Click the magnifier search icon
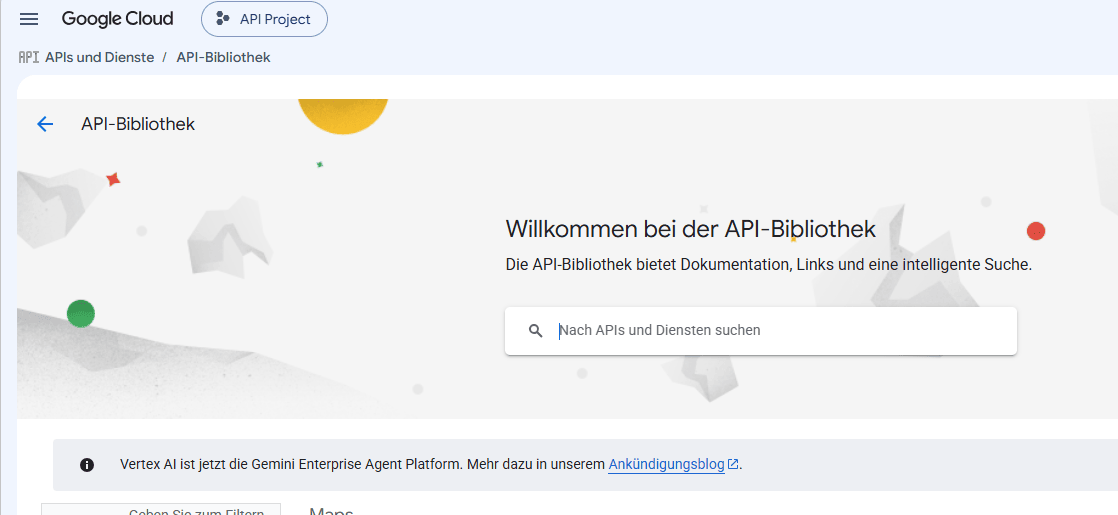The width and height of the screenshot is (1118, 515). tap(536, 330)
